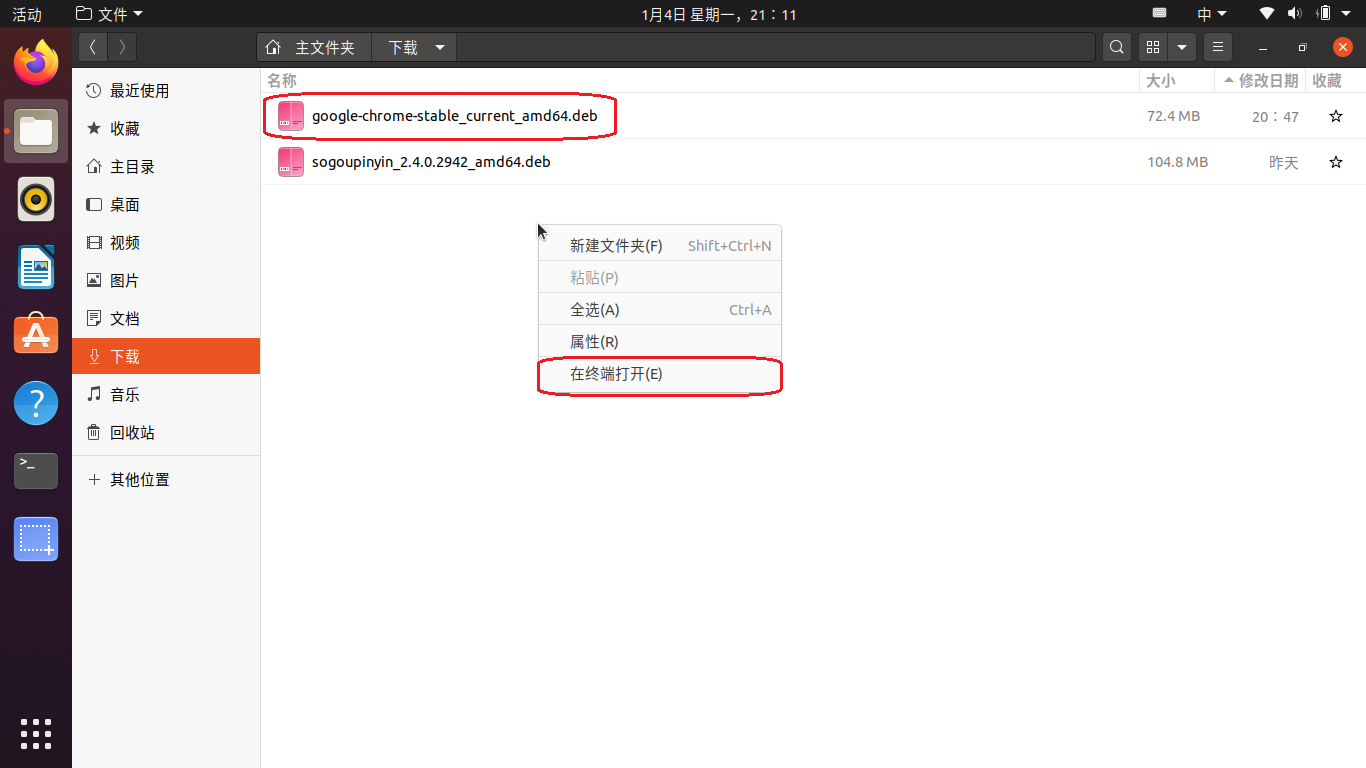Image resolution: width=1366 pixels, height=768 pixels.
Task: Click 粘贴(P) context menu entry
Action: (660, 278)
